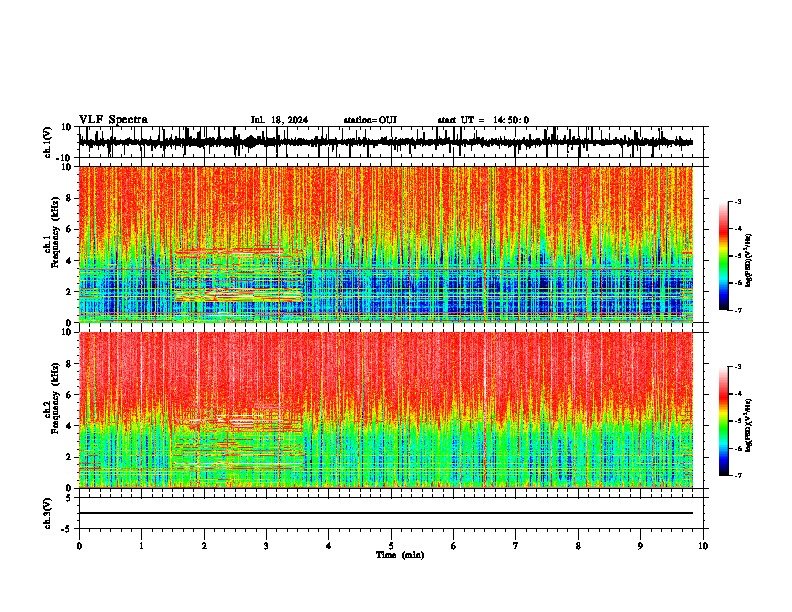
Task: Click the "4" tick on ch.1 frequency axis
Action: tap(70, 261)
